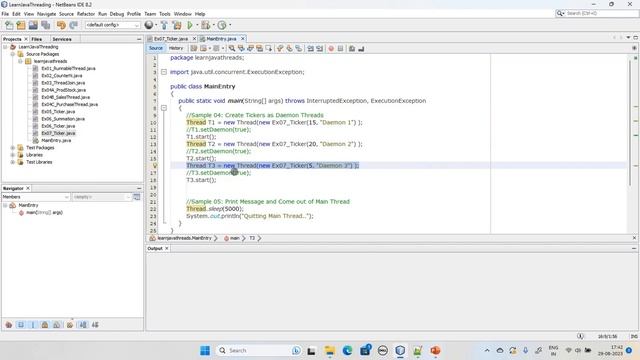This screenshot has height=360, width=640.
Task: Switch to the Ex07_Ticker.java editor tab
Action: [x=171, y=39]
